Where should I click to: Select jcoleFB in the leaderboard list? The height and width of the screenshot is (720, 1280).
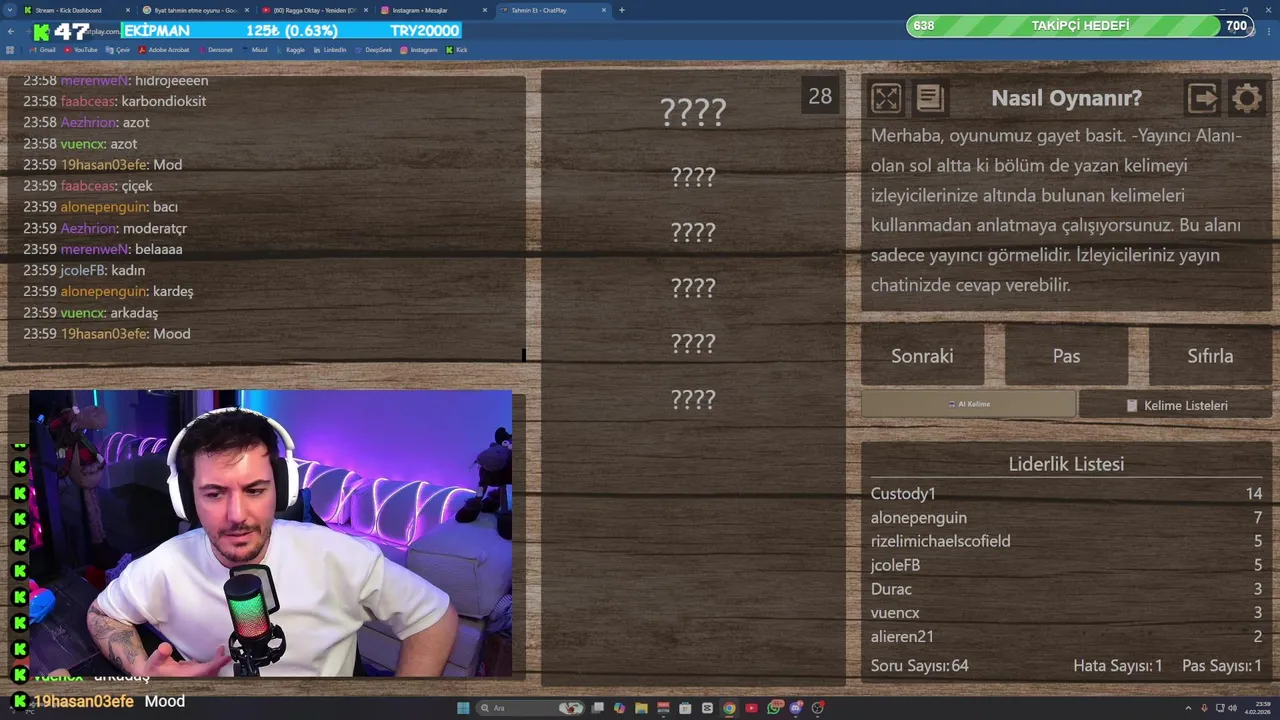[x=895, y=565]
